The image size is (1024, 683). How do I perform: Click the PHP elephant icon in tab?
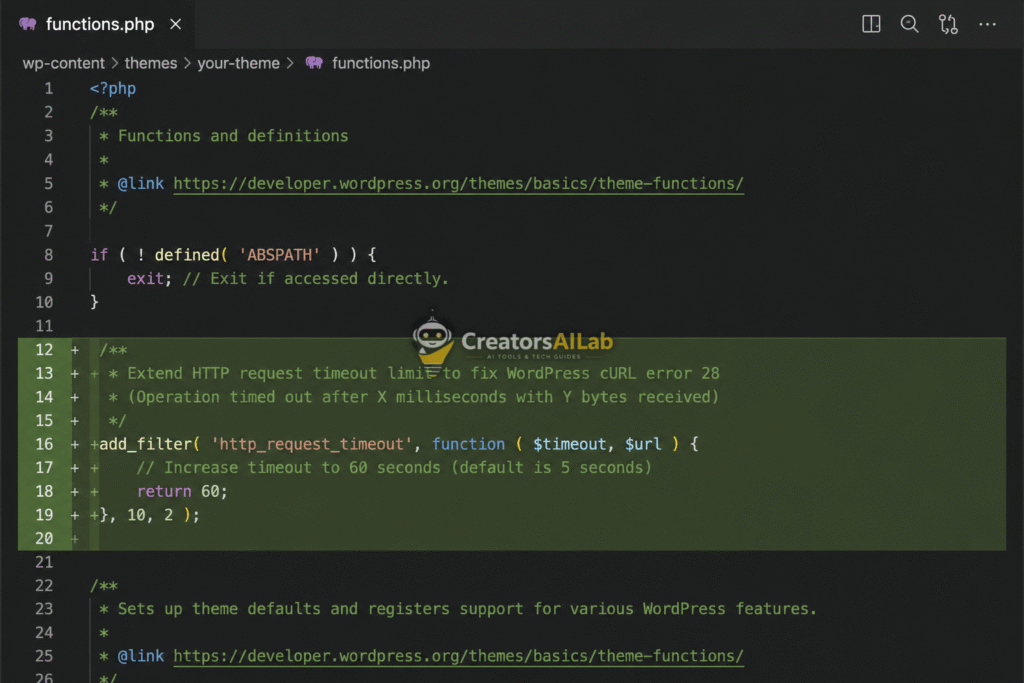(x=28, y=24)
